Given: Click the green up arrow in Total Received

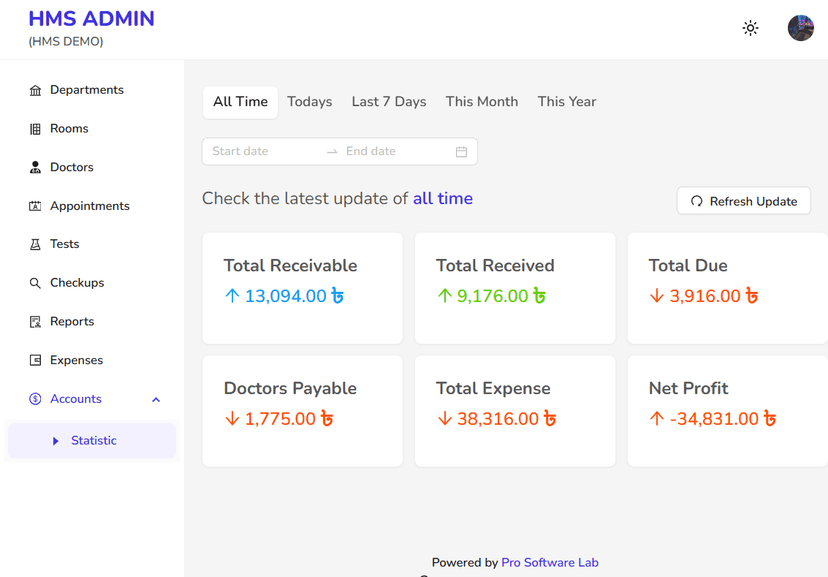Looking at the screenshot, I should click(445, 296).
